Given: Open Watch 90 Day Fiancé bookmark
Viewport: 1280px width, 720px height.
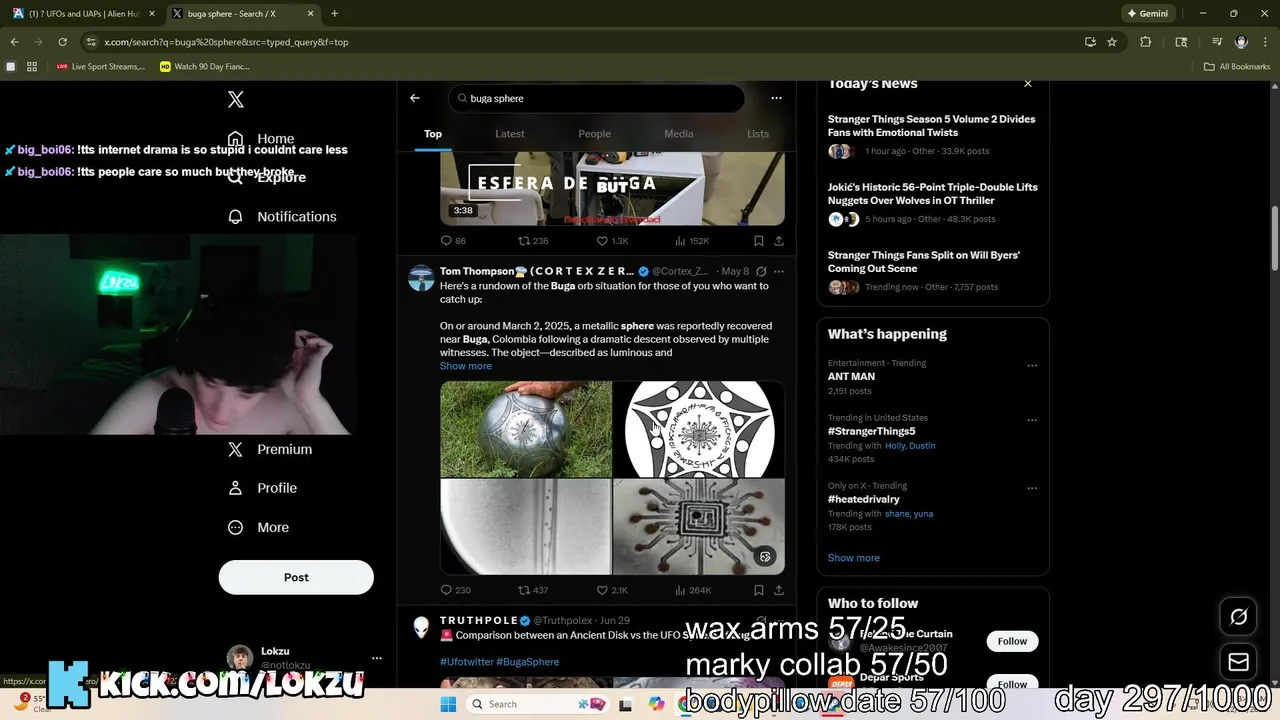Looking at the screenshot, I should tap(204, 67).
